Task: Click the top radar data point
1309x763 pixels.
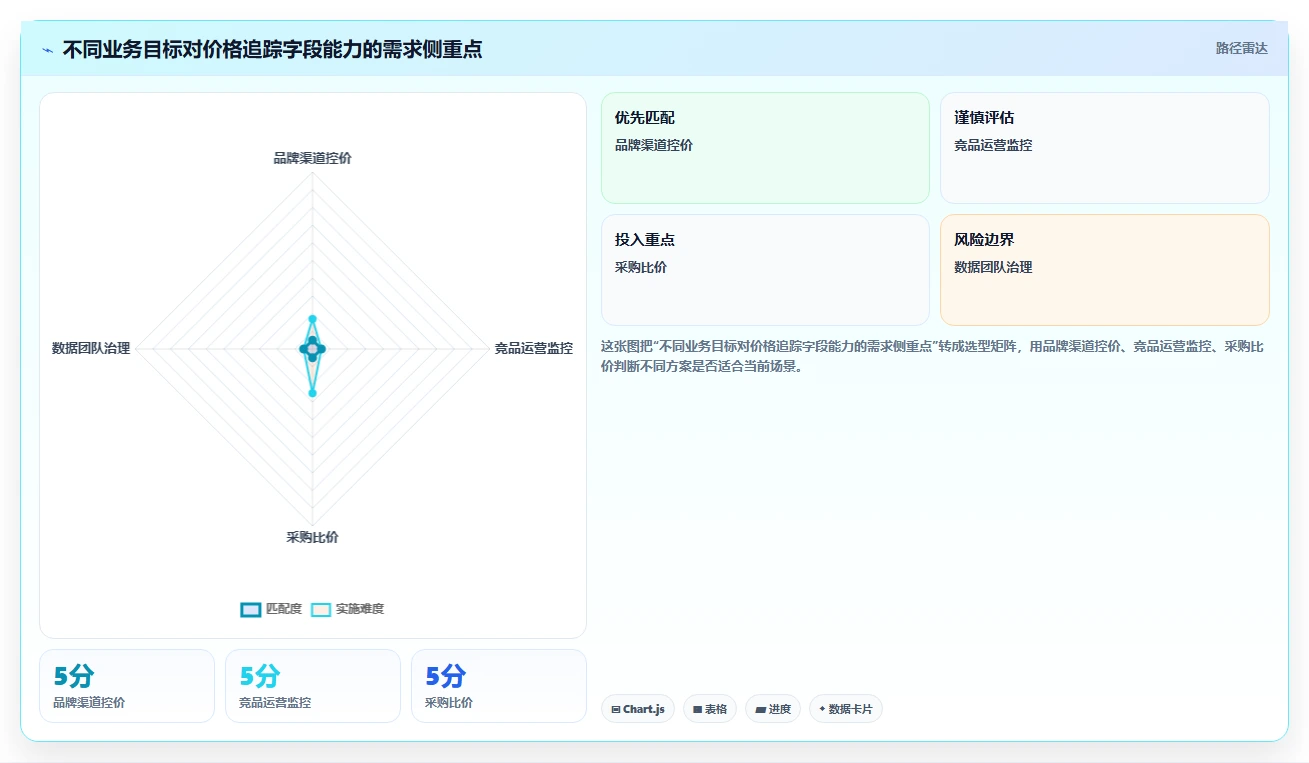Action: (x=312, y=319)
